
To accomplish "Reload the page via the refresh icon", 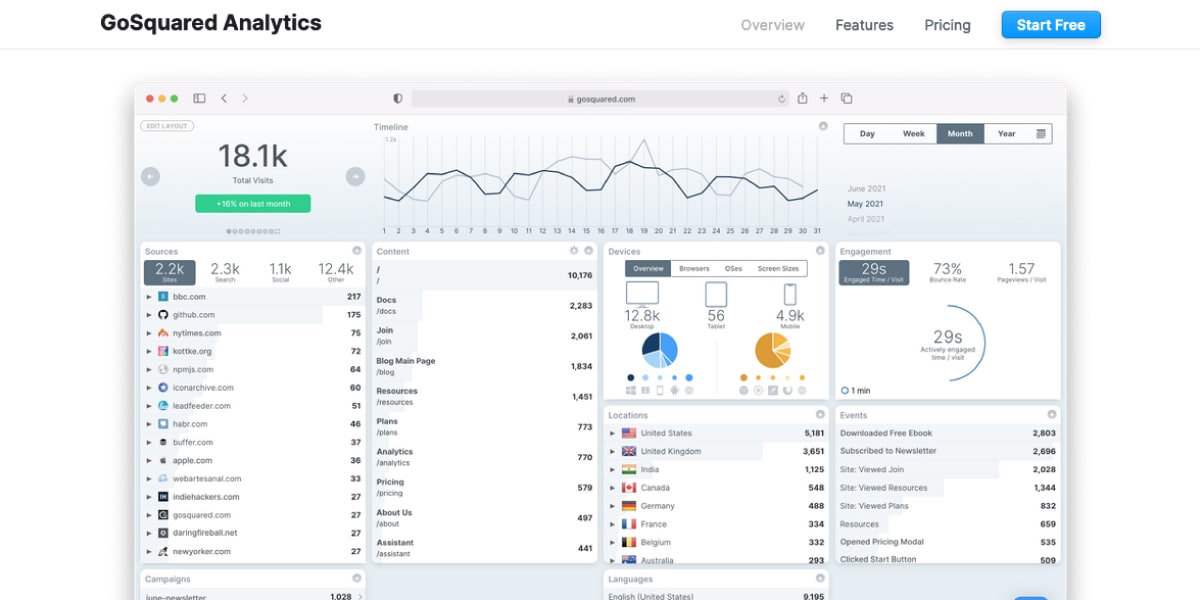I will pos(782,99).
